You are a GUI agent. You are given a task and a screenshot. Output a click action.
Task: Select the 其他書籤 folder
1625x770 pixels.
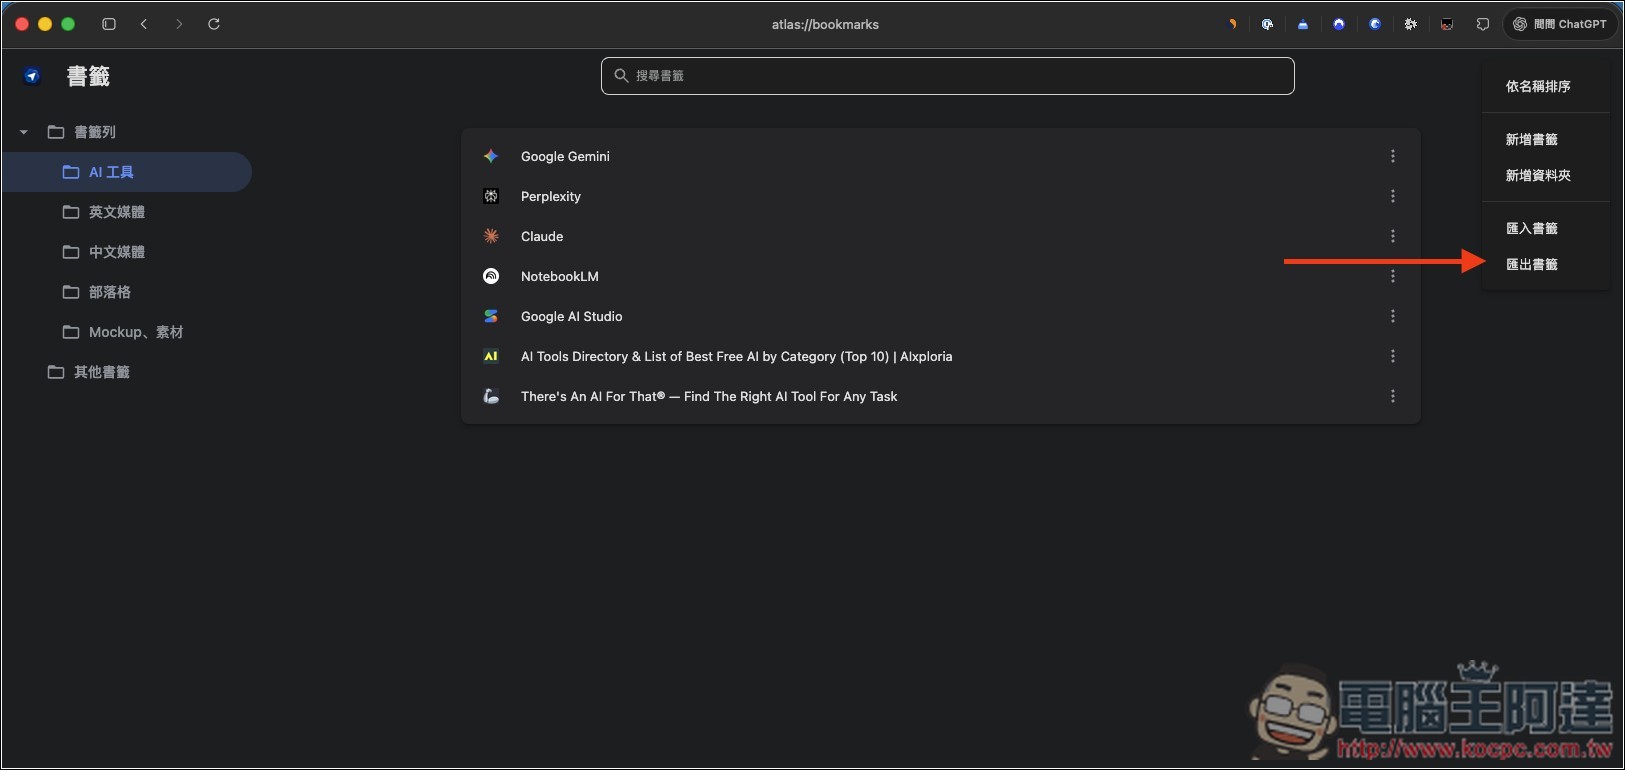89,372
